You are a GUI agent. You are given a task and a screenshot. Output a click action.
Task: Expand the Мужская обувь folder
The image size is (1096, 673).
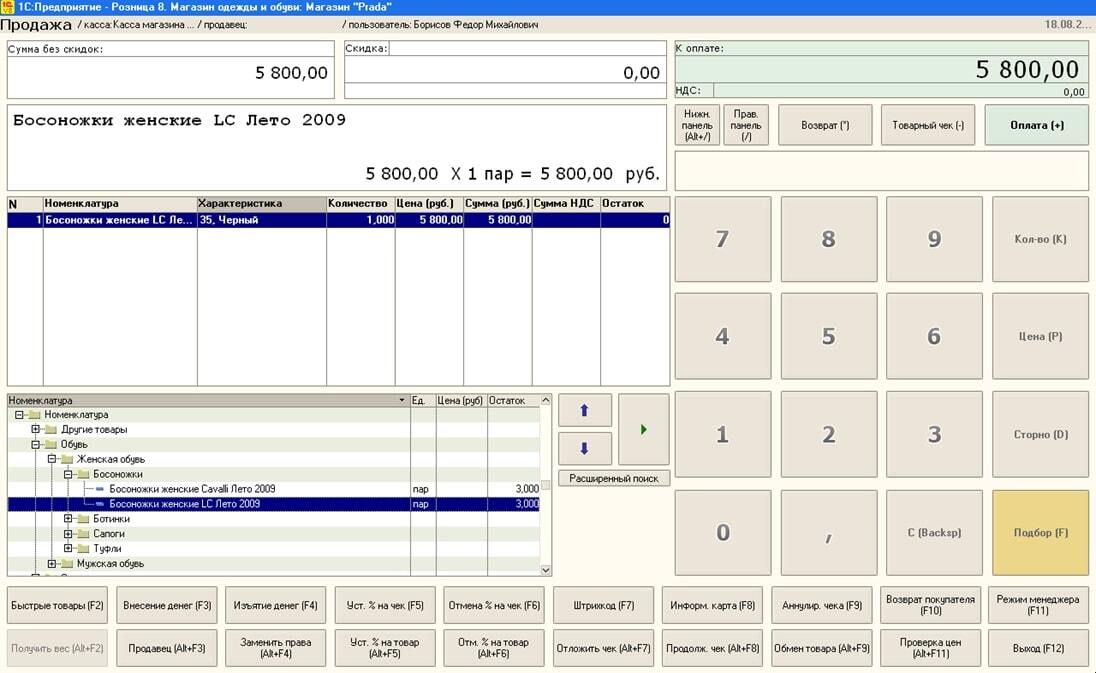52,564
